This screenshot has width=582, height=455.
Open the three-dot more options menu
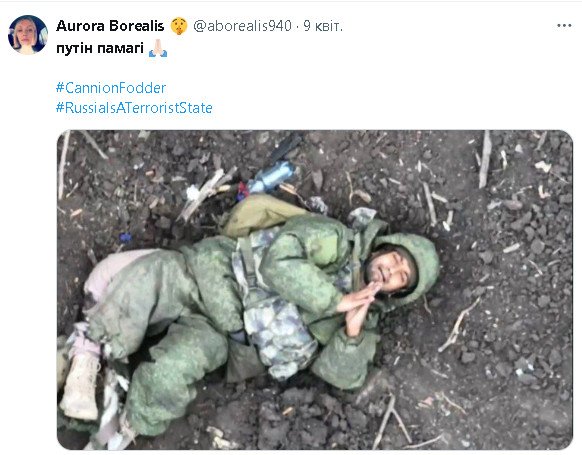pyautogui.click(x=564, y=26)
